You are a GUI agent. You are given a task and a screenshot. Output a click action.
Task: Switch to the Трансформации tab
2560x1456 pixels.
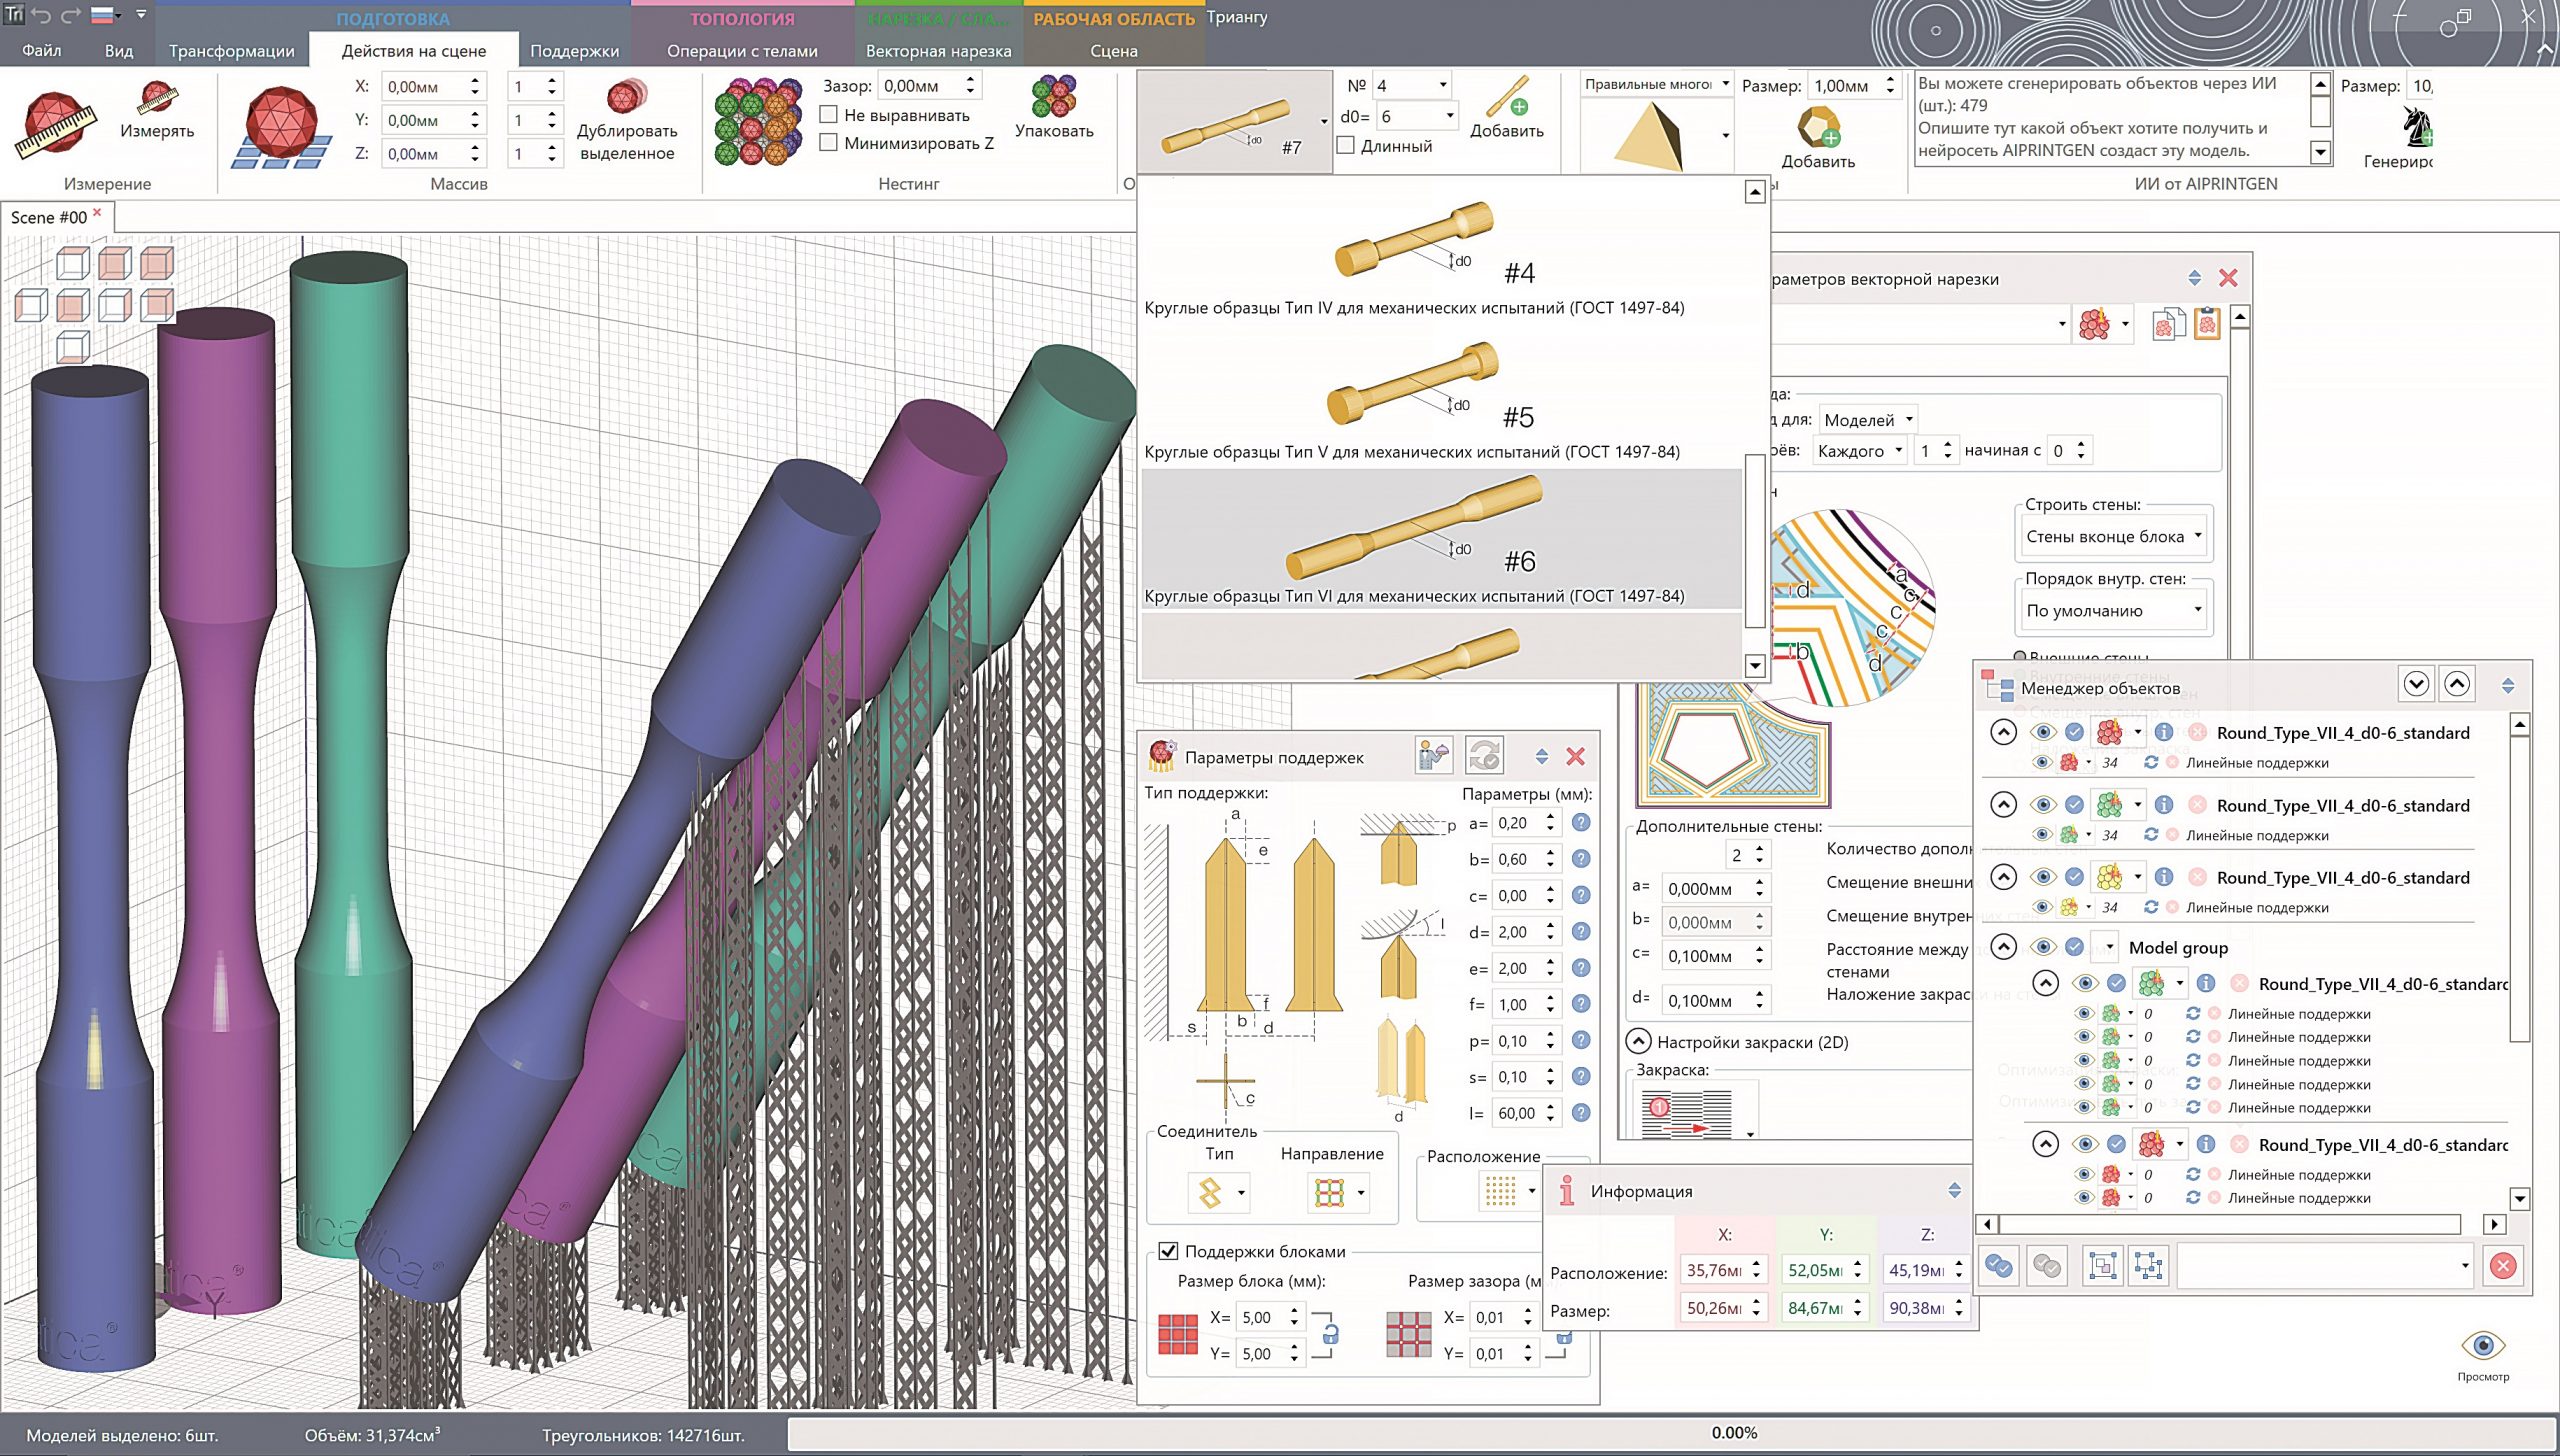point(231,51)
